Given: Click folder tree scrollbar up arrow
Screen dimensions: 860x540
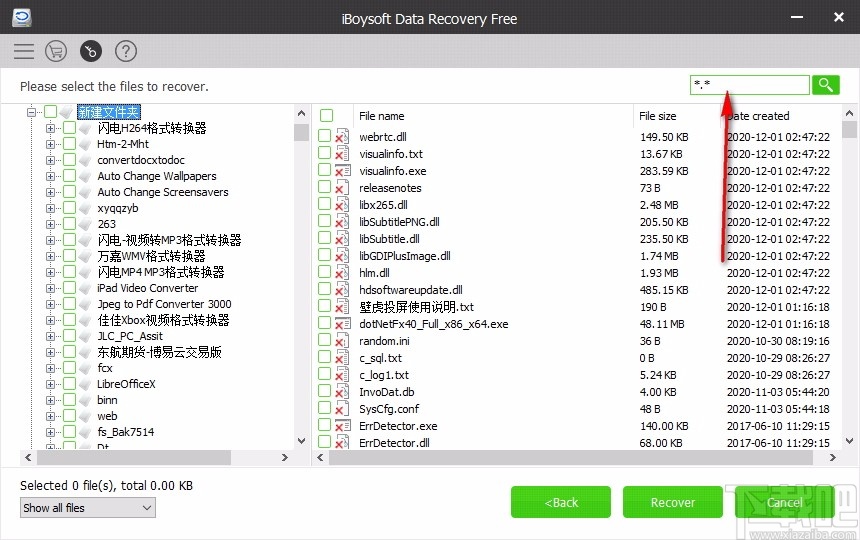Looking at the screenshot, I should click(x=301, y=113).
